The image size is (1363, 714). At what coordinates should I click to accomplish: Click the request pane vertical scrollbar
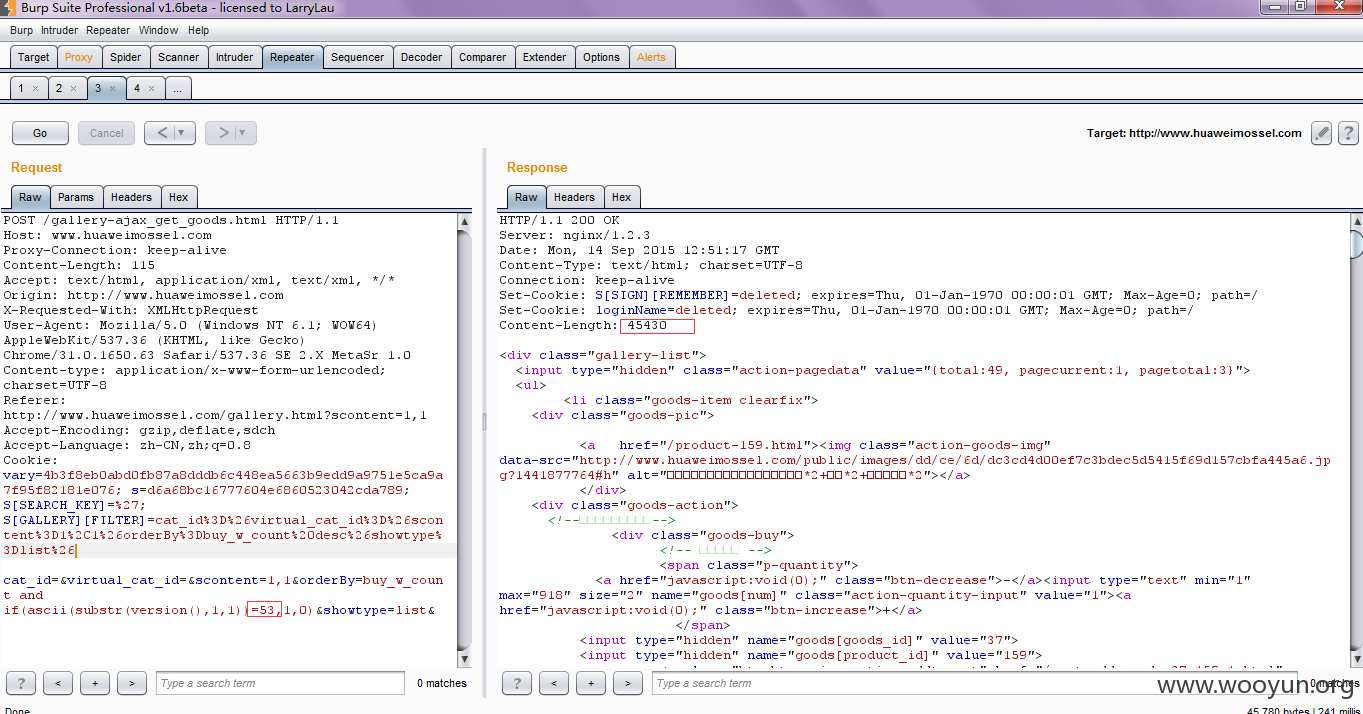[x=464, y=440]
